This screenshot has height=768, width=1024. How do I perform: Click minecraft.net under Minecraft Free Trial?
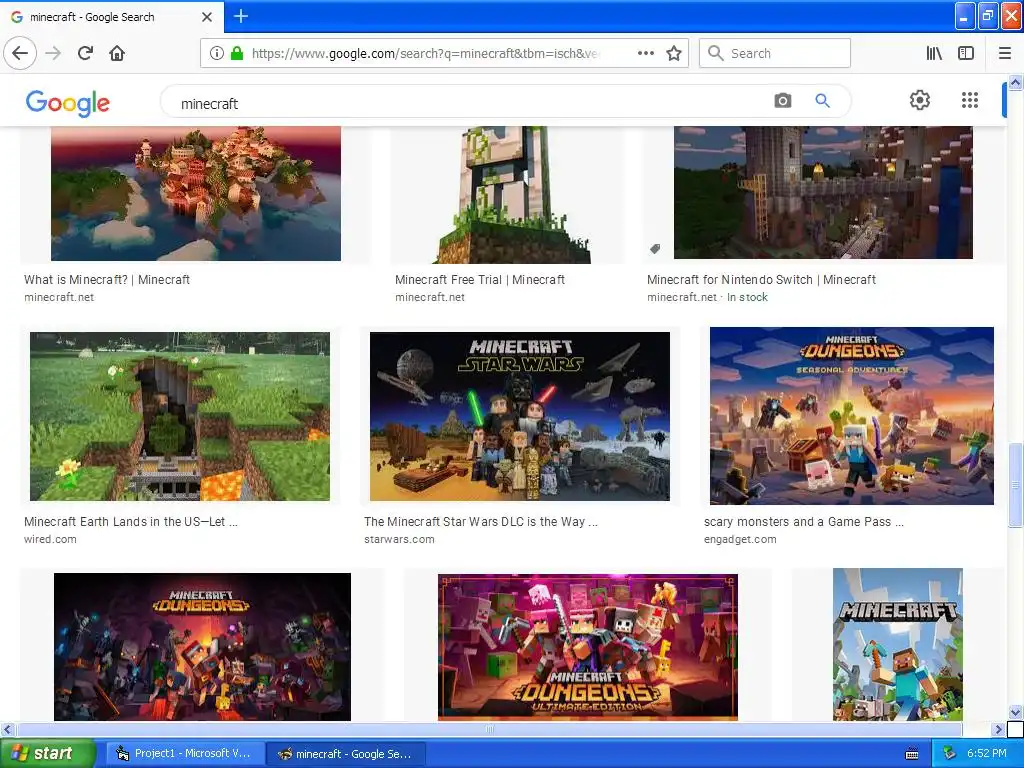(x=430, y=297)
